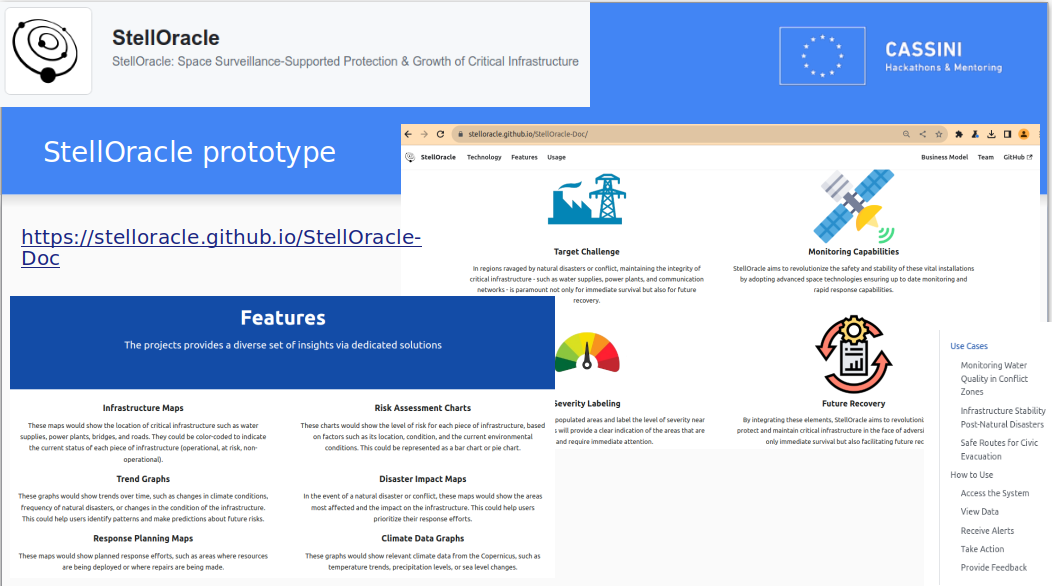Open the browser downloads icon
The image size is (1052, 586).
pos(991,134)
